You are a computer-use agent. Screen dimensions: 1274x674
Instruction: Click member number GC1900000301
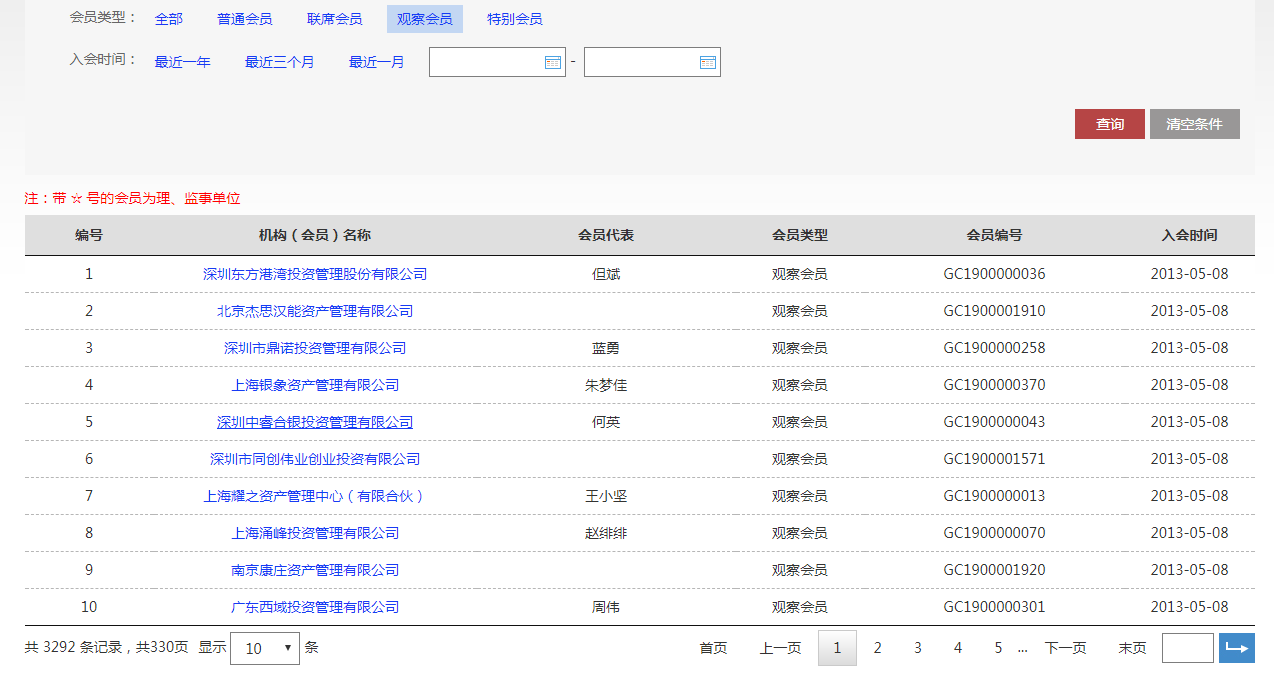tap(994, 607)
